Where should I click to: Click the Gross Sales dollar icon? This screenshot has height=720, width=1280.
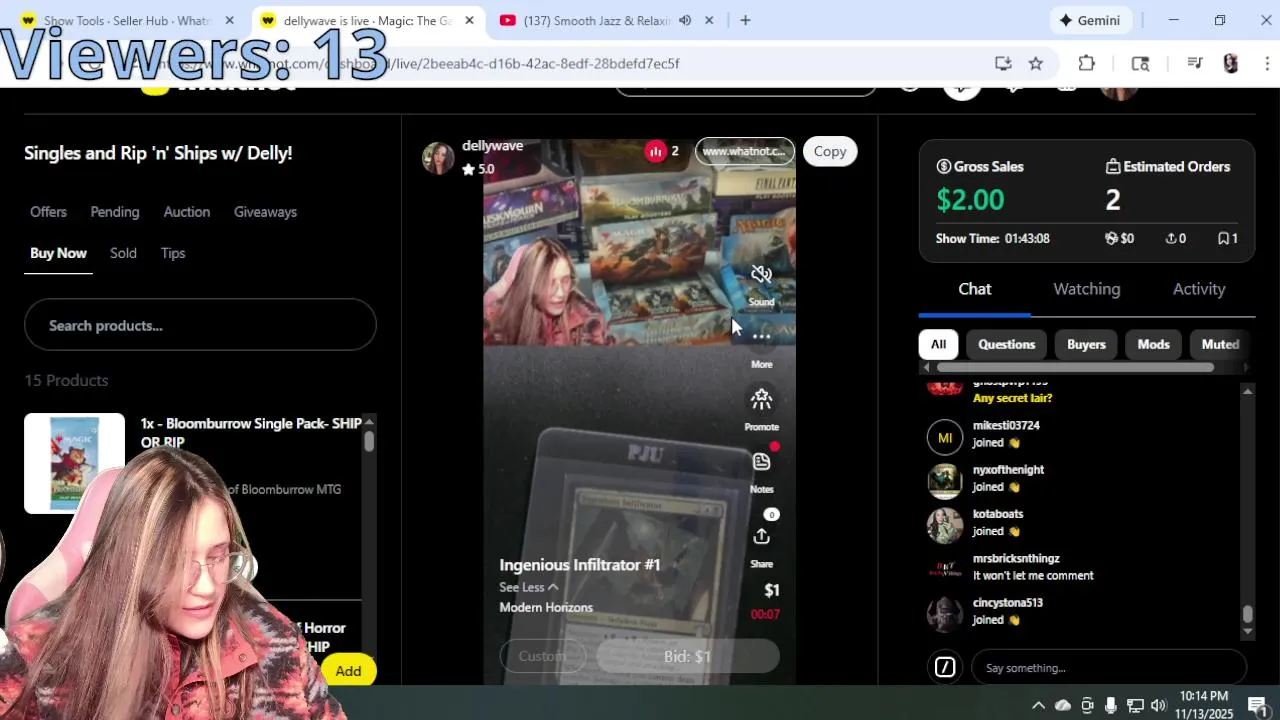(x=943, y=166)
